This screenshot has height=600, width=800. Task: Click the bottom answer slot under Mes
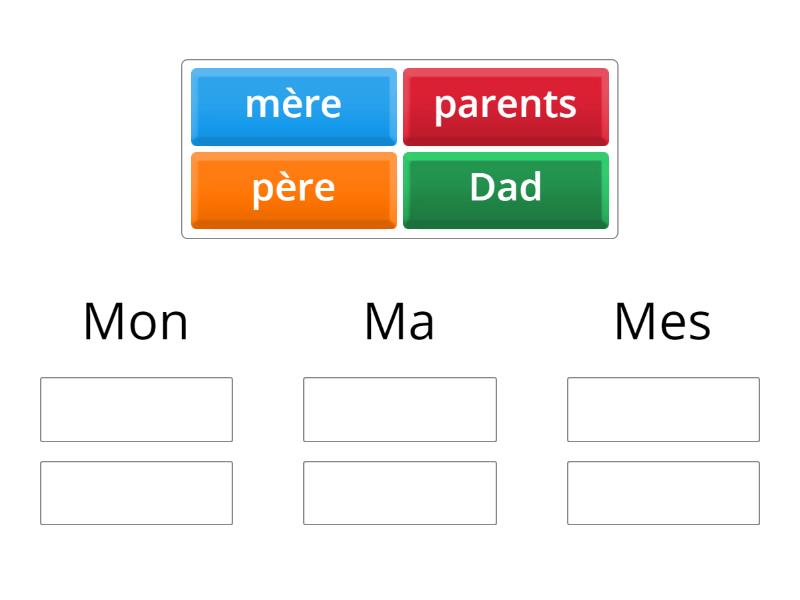(x=663, y=492)
